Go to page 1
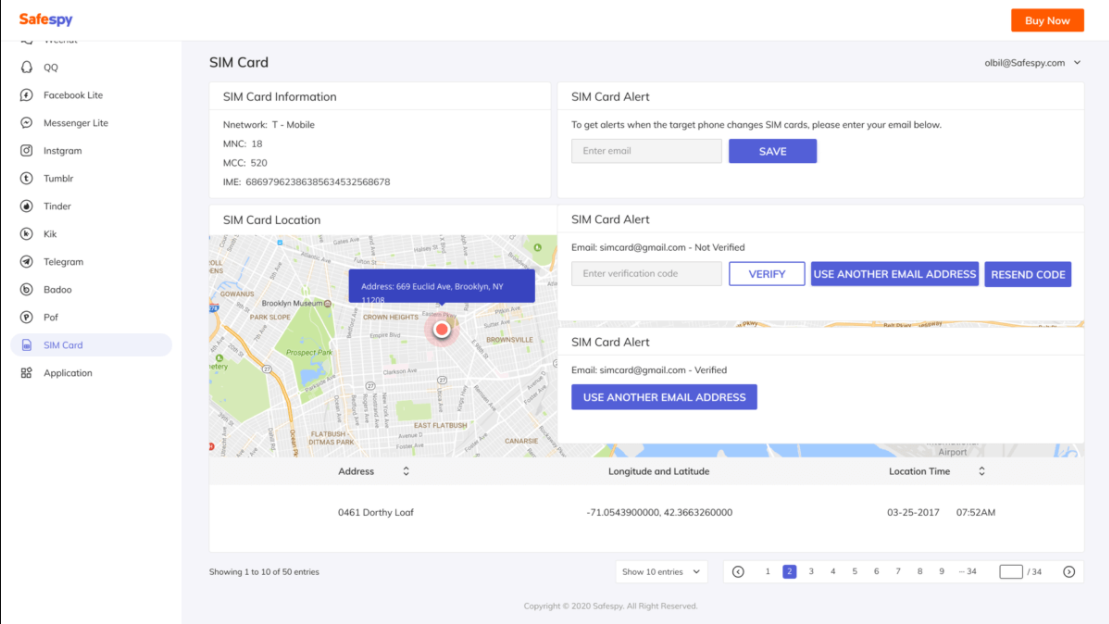 point(767,572)
